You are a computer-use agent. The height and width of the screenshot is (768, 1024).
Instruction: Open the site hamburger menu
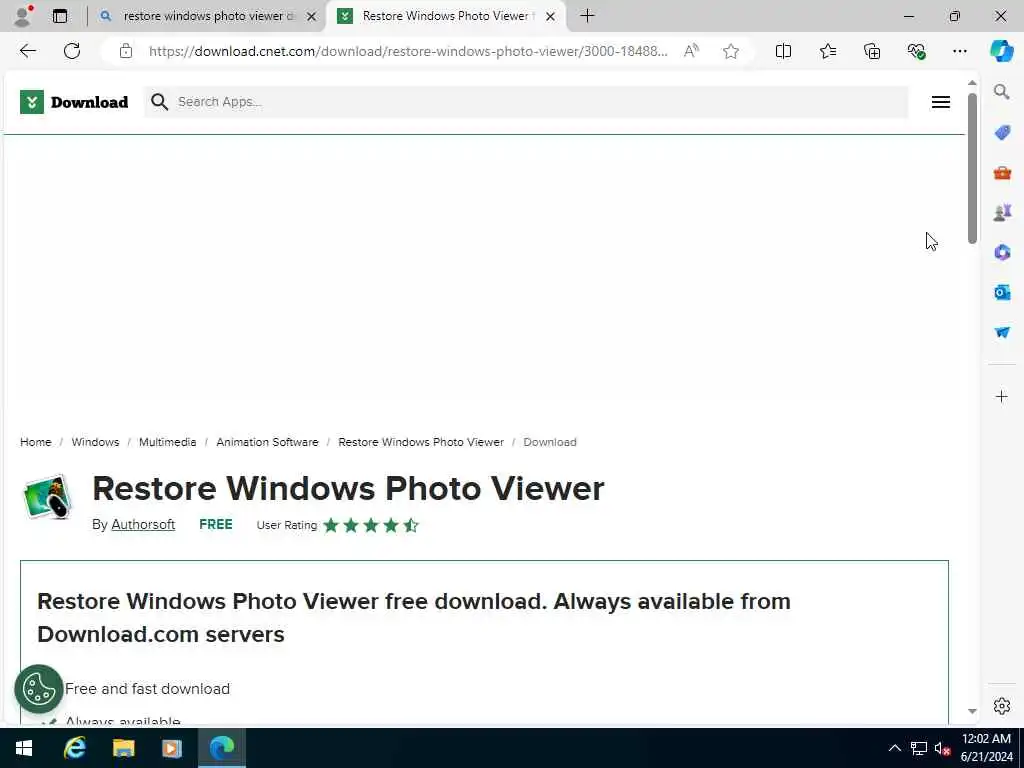click(940, 102)
